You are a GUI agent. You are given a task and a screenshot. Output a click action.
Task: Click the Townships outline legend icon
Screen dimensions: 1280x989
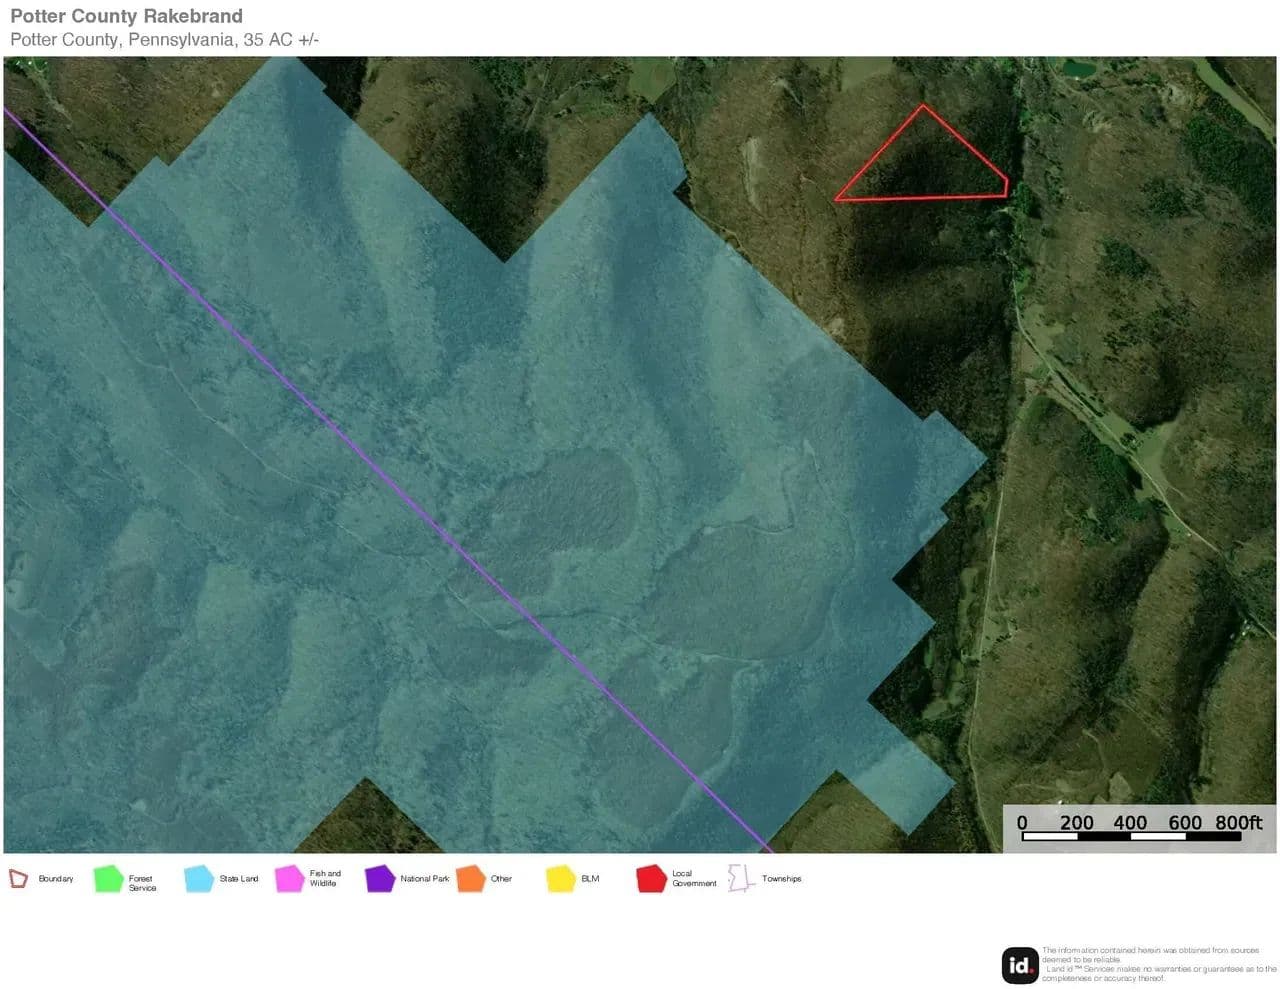[x=740, y=879]
